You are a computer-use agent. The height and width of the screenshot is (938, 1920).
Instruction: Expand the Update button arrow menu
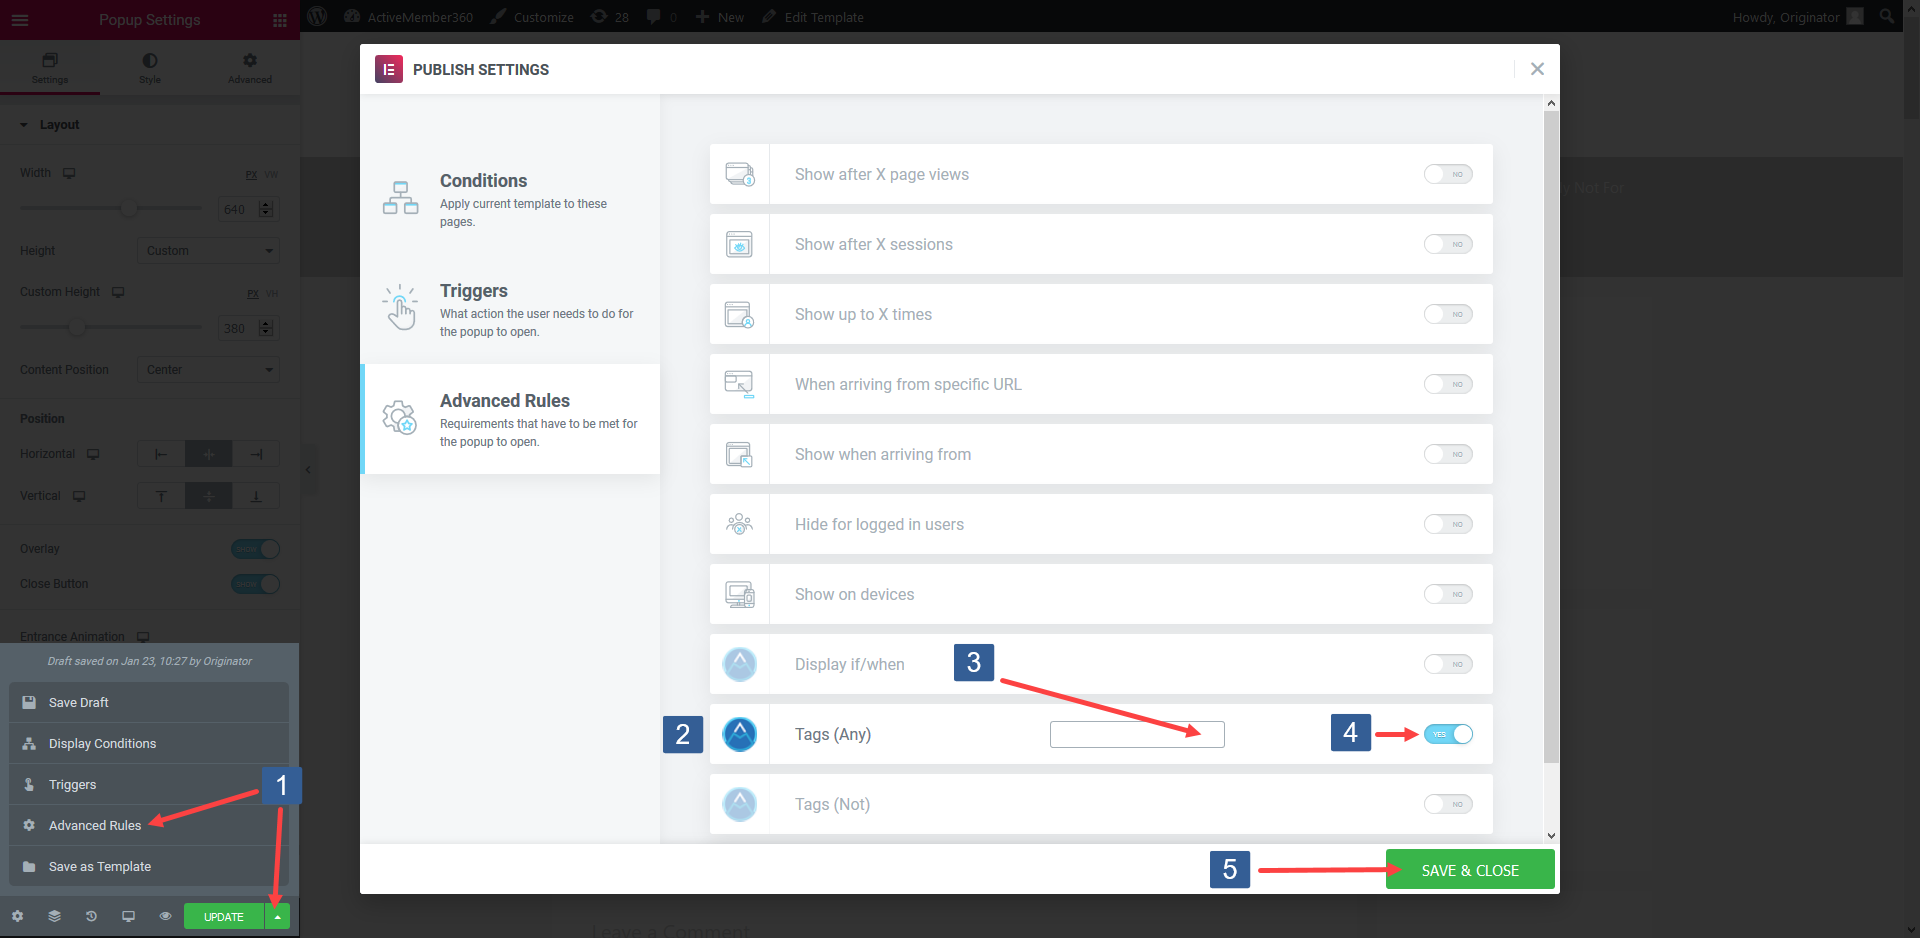coord(277,916)
